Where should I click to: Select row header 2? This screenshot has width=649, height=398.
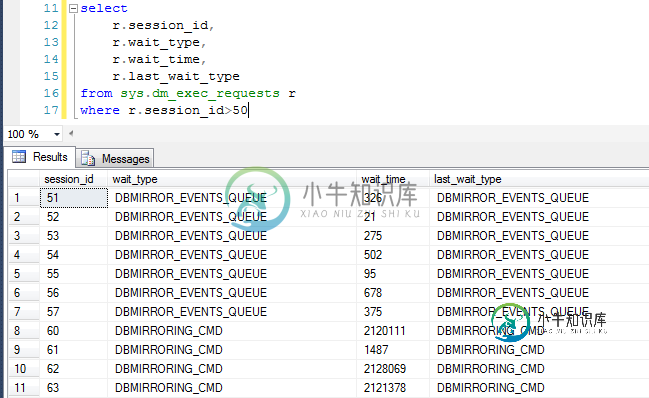tap(24, 217)
